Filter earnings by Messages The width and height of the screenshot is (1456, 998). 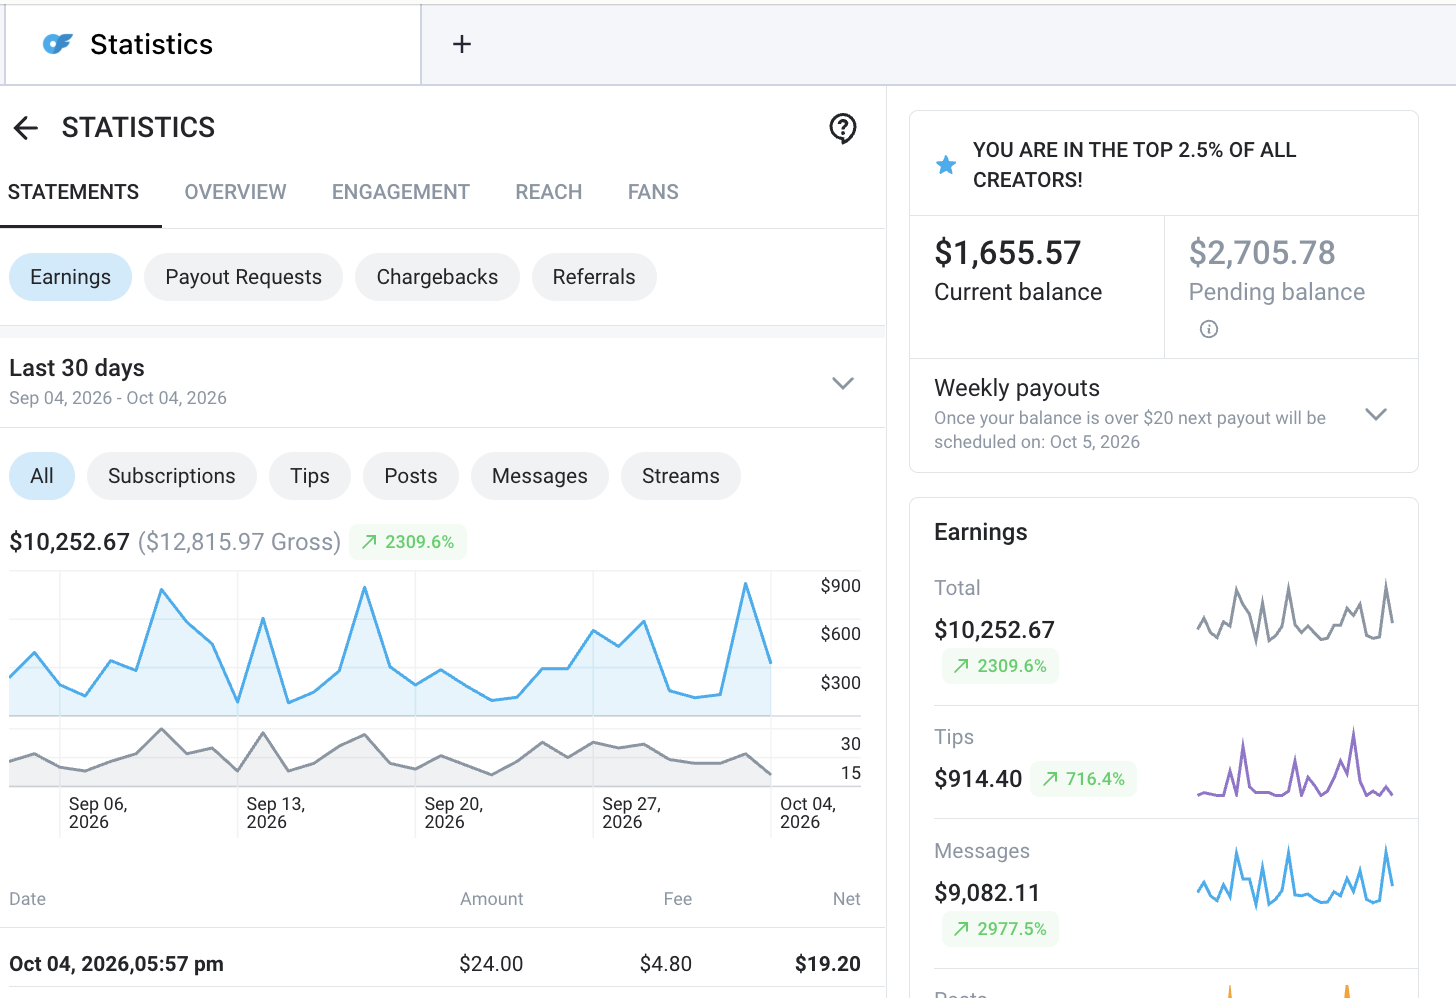tap(540, 476)
